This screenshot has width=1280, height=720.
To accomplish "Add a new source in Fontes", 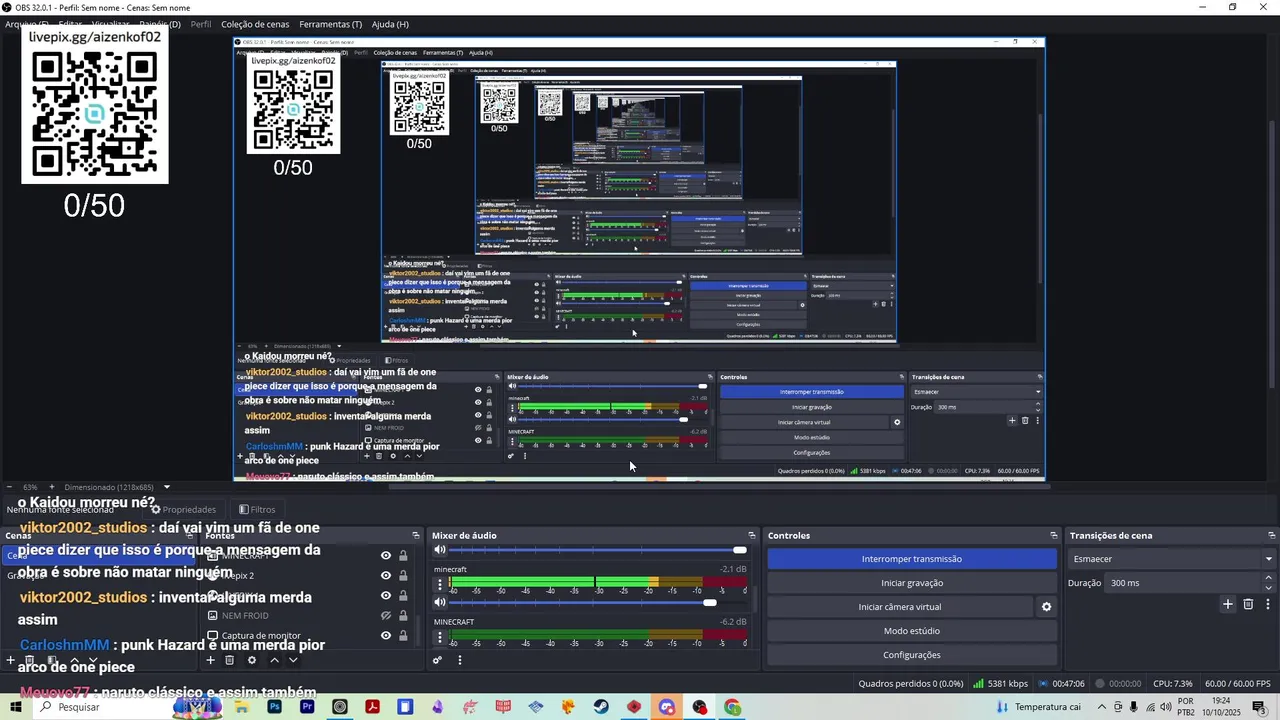I will click(210, 660).
